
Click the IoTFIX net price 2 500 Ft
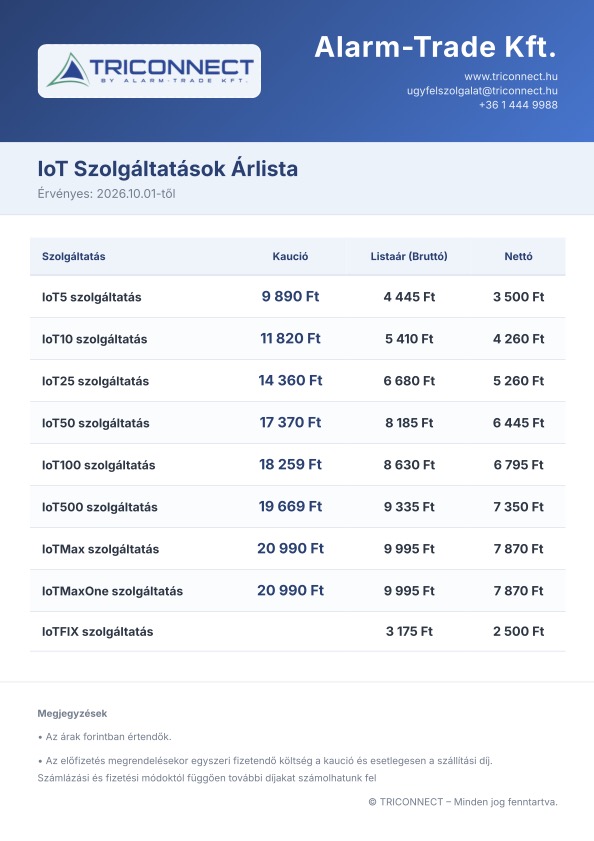(518, 631)
